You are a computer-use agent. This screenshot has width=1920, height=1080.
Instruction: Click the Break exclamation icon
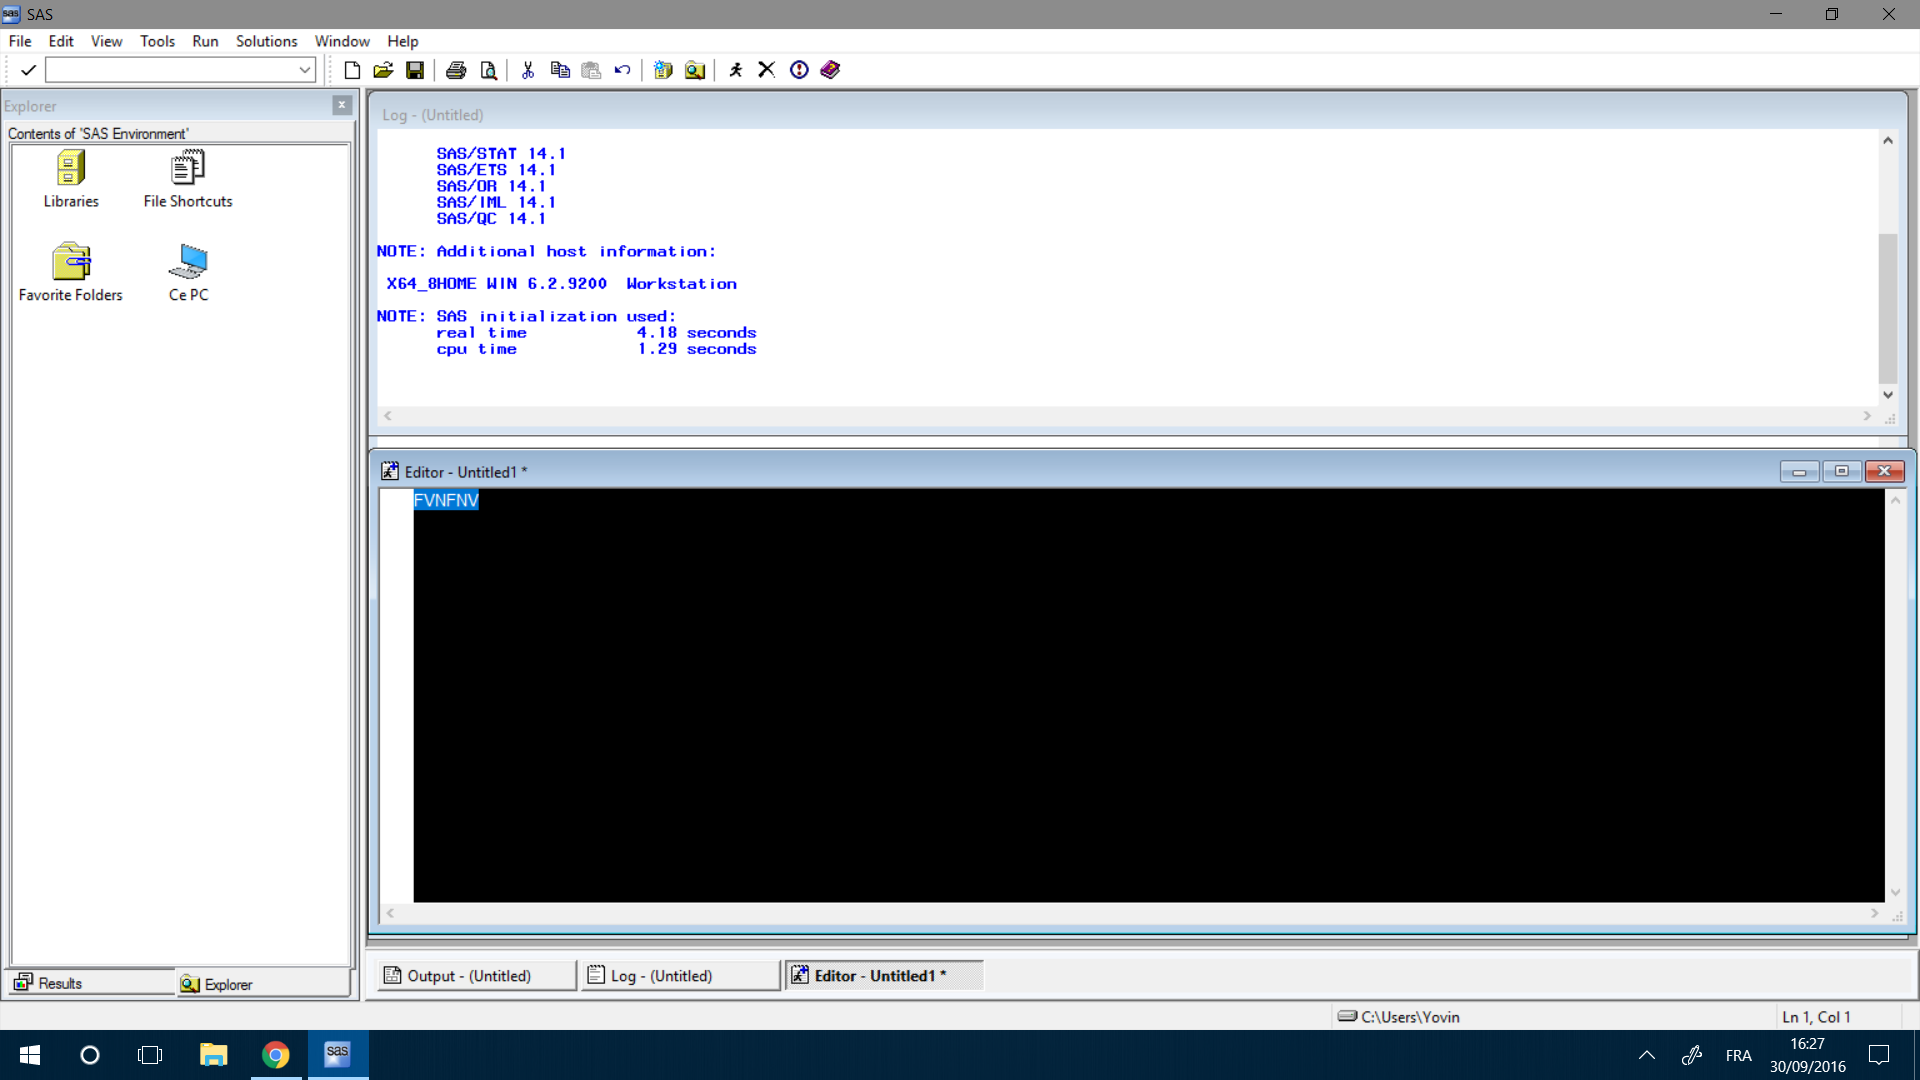(799, 70)
